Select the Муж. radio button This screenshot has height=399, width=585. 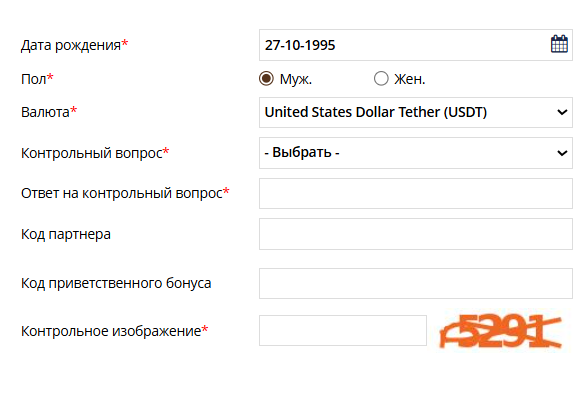coord(266,79)
